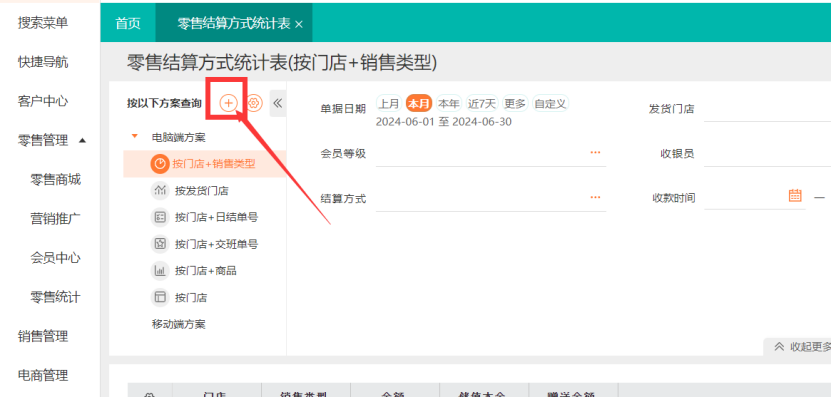Viewport: 831px width, 398px height.
Task: Add a new query scheme with plus icon
Action: click(x=228, y=103)
